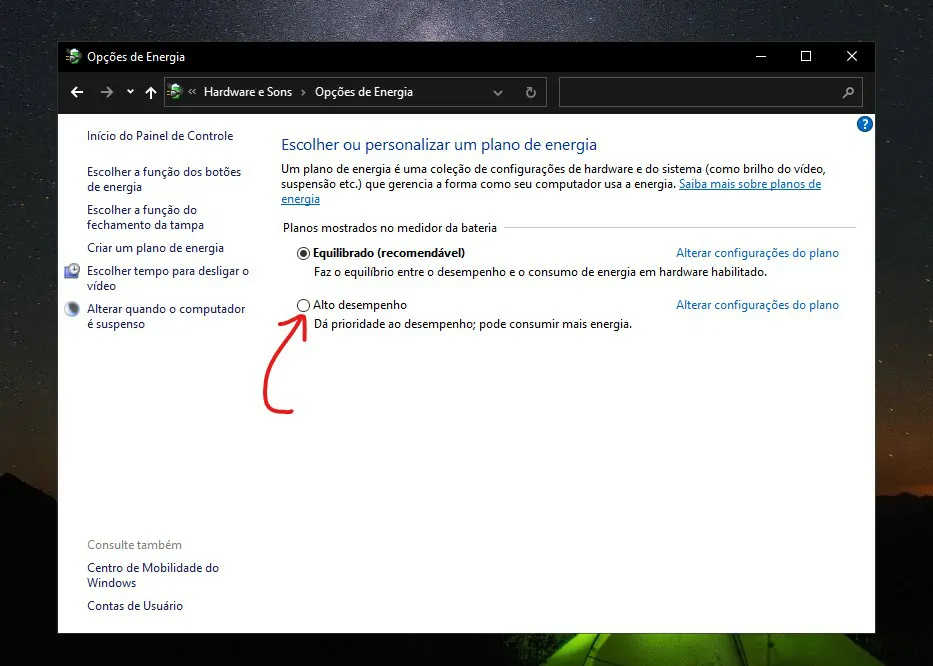This screenshot has width=933, height=666.
Task: Open Escolher a função dos botões de energia
Action: [164, 179]
